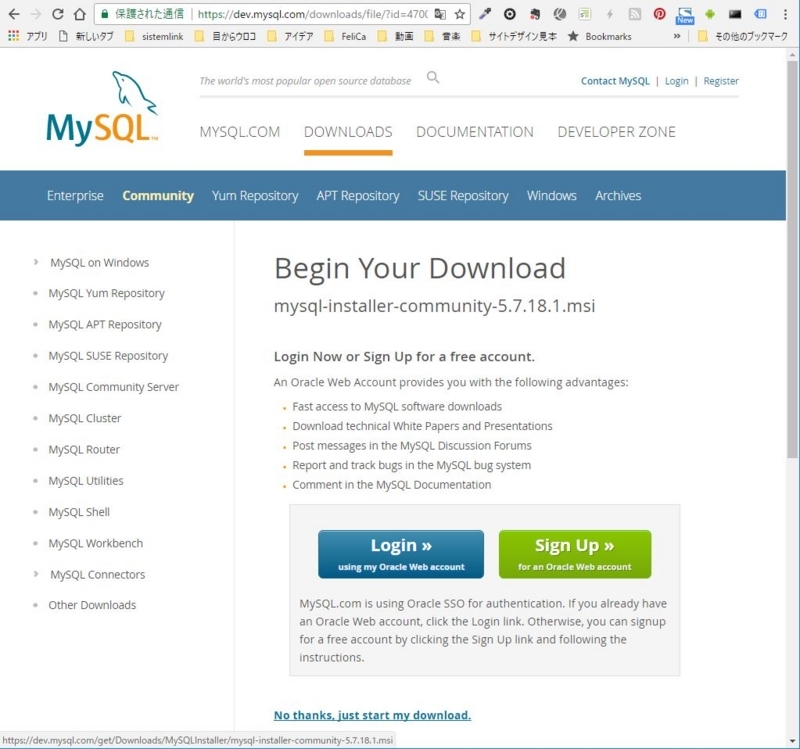The height and width of the screenshot is (749, 800).
Task: Click the address bar URL field
Action: (312, 14)
